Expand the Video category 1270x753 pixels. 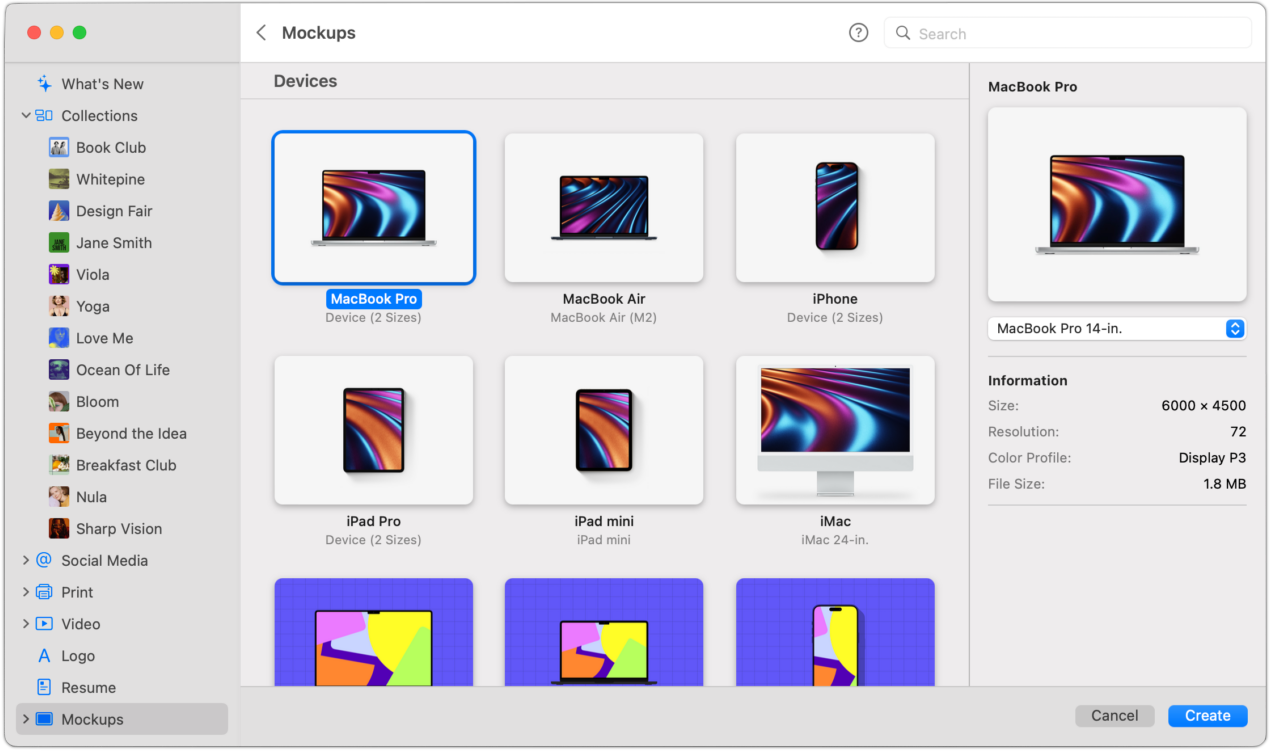(x=26, y=624)
